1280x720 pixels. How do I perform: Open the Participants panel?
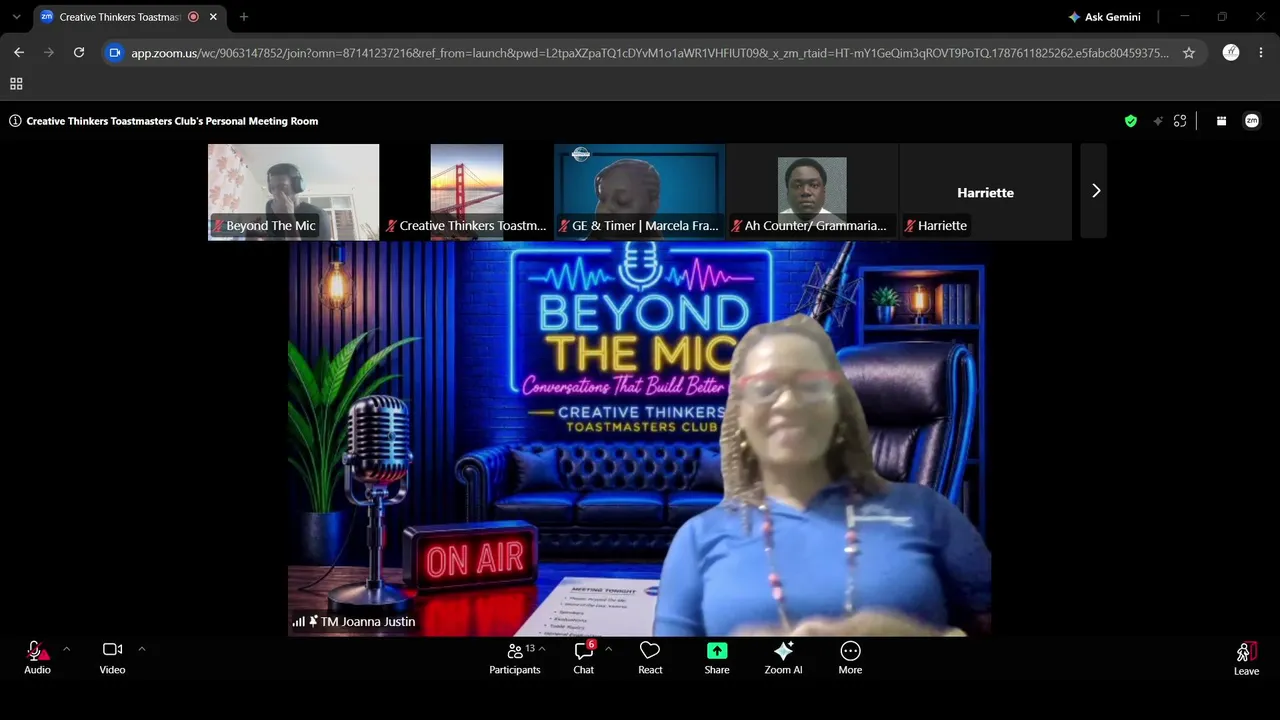point(515,657)
